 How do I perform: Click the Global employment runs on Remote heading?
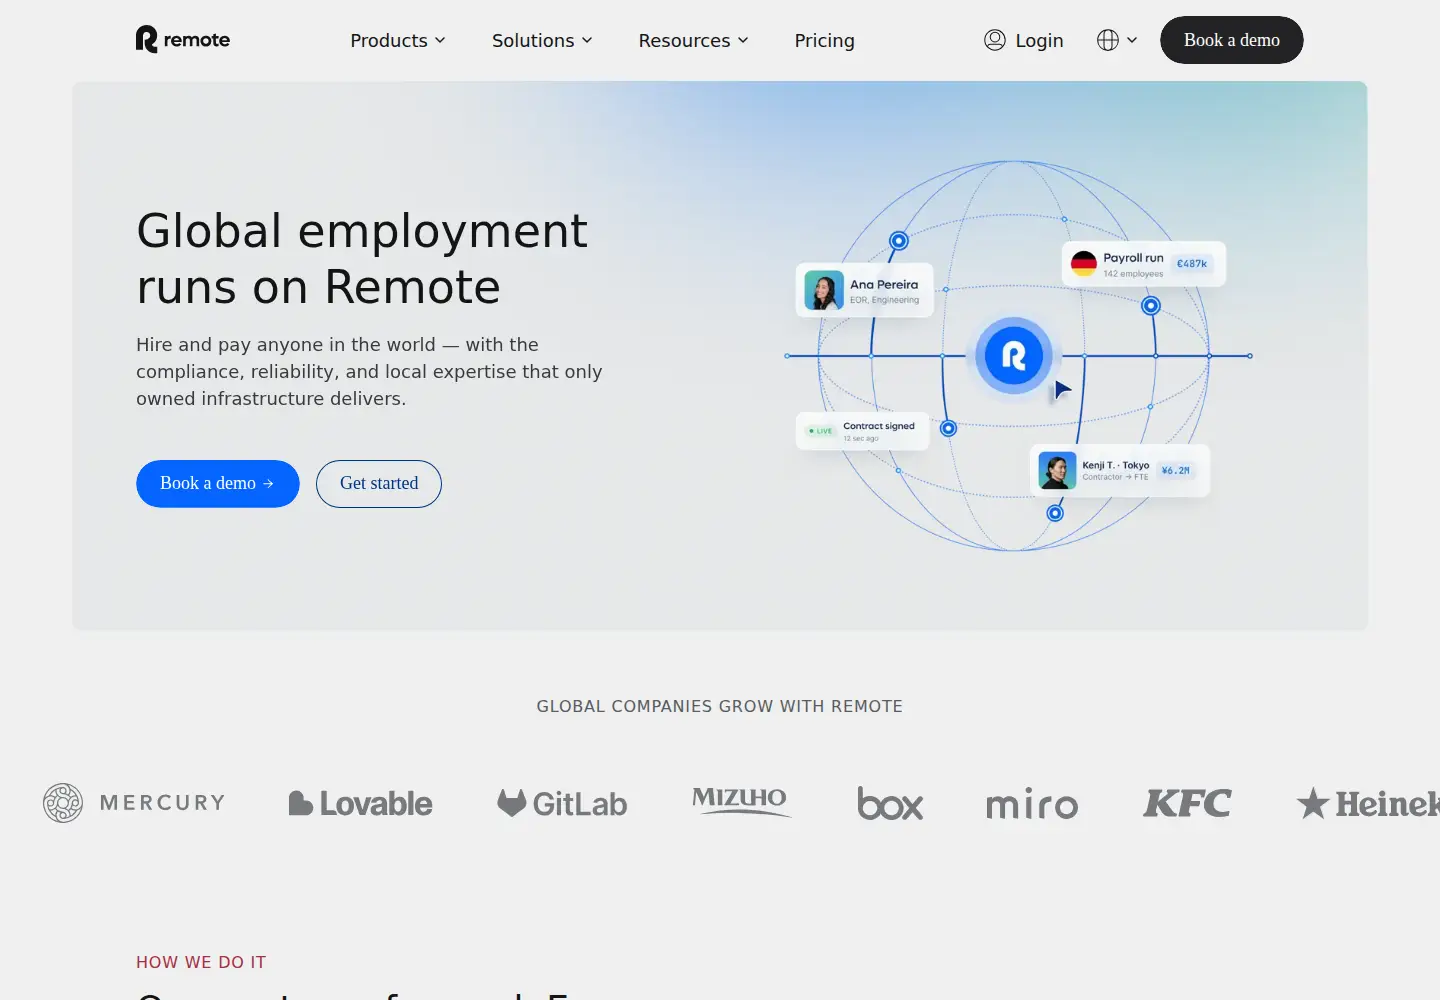tap(362, 259)
